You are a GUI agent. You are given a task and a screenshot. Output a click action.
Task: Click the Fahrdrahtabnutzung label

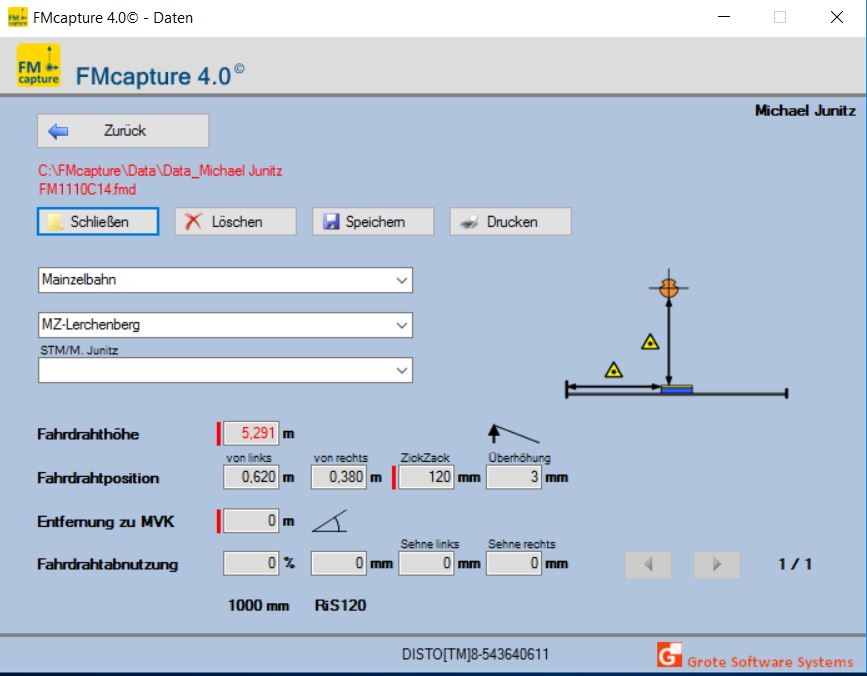pyautogui.click(x=107, y=564)
